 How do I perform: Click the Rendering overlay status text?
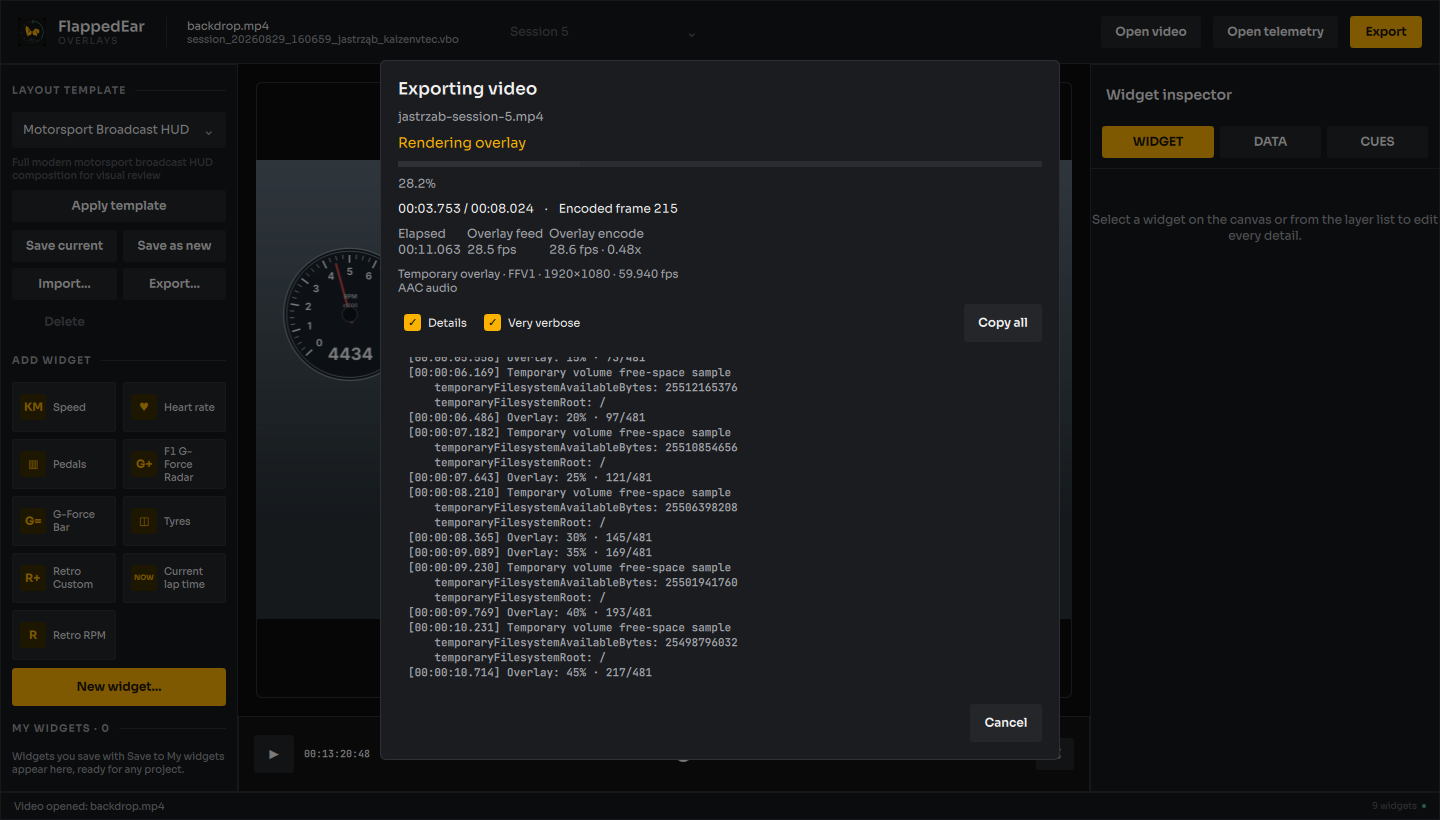click(x=462, y=143)
